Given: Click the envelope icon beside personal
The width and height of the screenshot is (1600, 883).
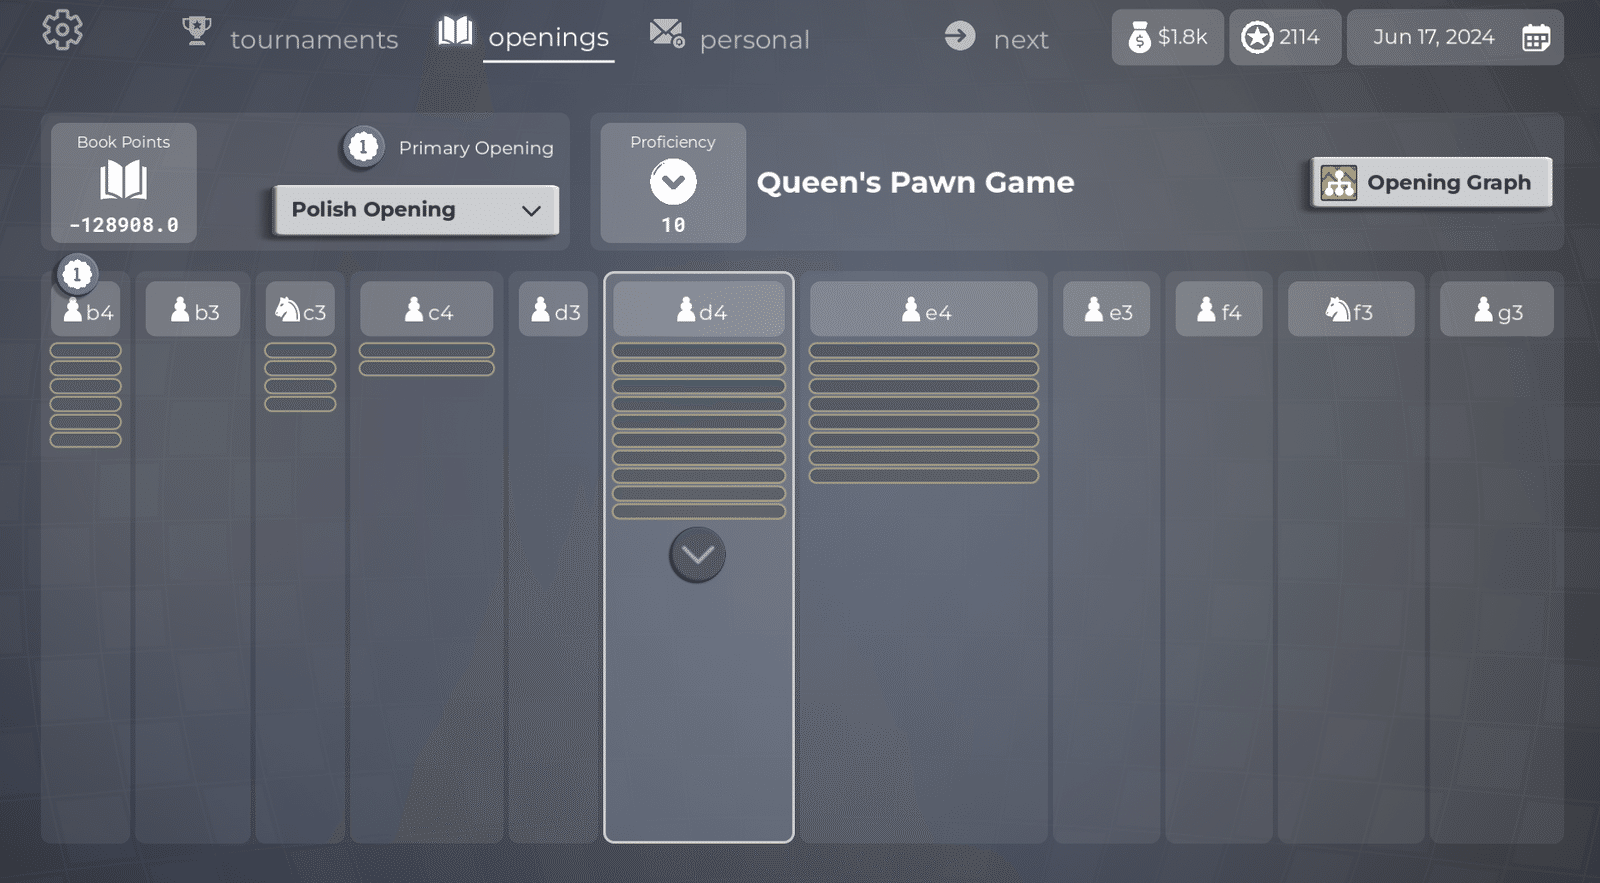Looking at the screenshot, I should [667, 33].
